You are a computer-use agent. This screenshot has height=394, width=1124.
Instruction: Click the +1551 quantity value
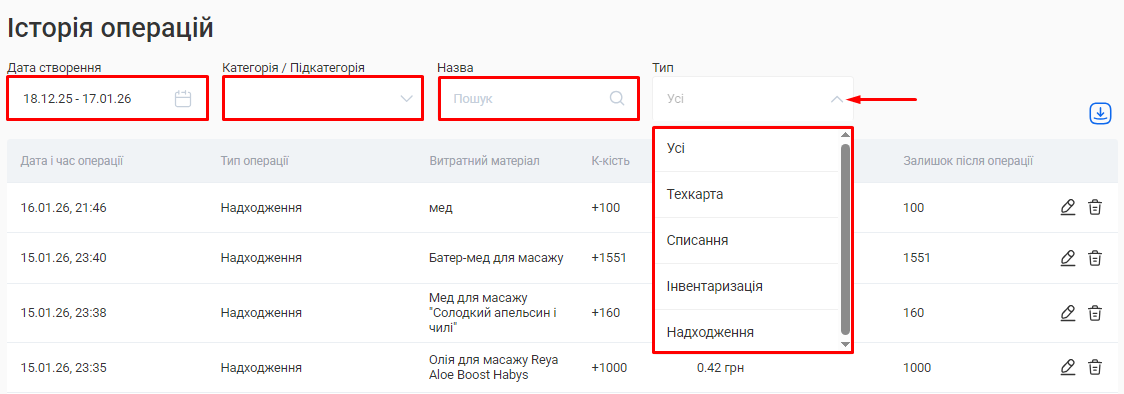click(609, 257)
